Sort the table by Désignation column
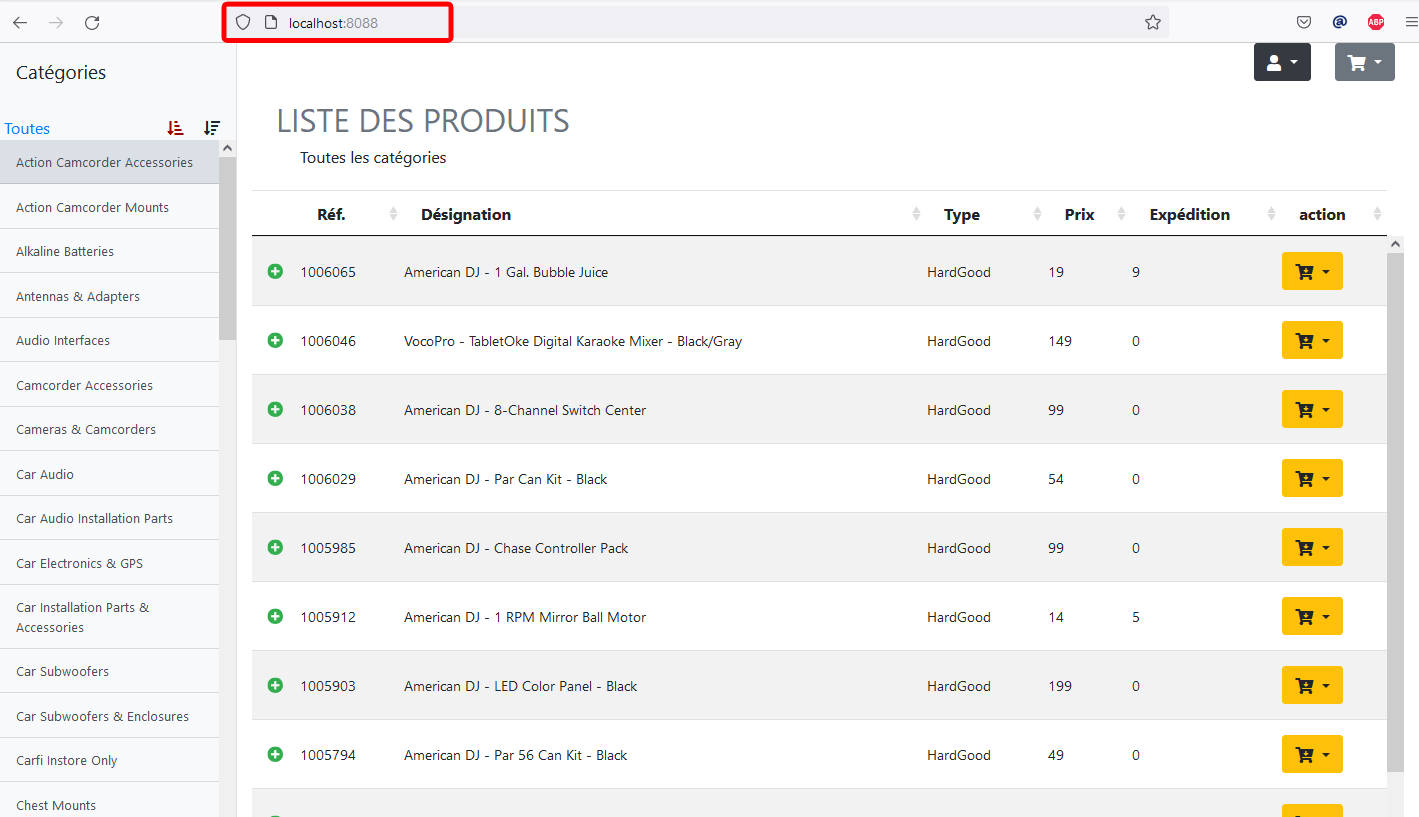This screenshot has width=1419, height=817. point(664,214)
